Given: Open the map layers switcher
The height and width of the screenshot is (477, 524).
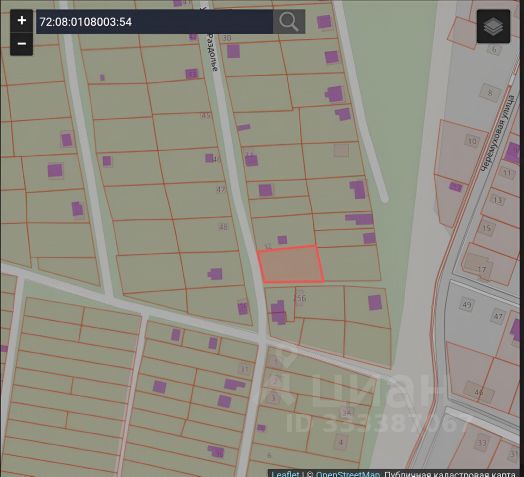Looking at the screenshot, I should [x=493, y=26].
